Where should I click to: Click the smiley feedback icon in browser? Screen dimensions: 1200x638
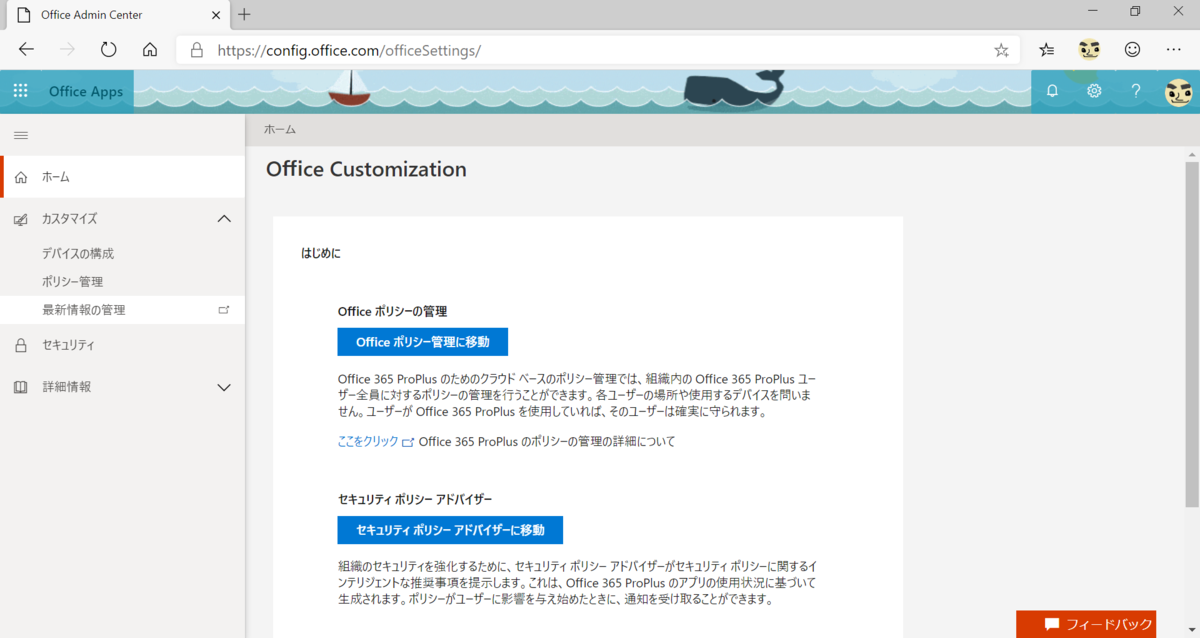pyautogui.click(x=1132, y=49)
